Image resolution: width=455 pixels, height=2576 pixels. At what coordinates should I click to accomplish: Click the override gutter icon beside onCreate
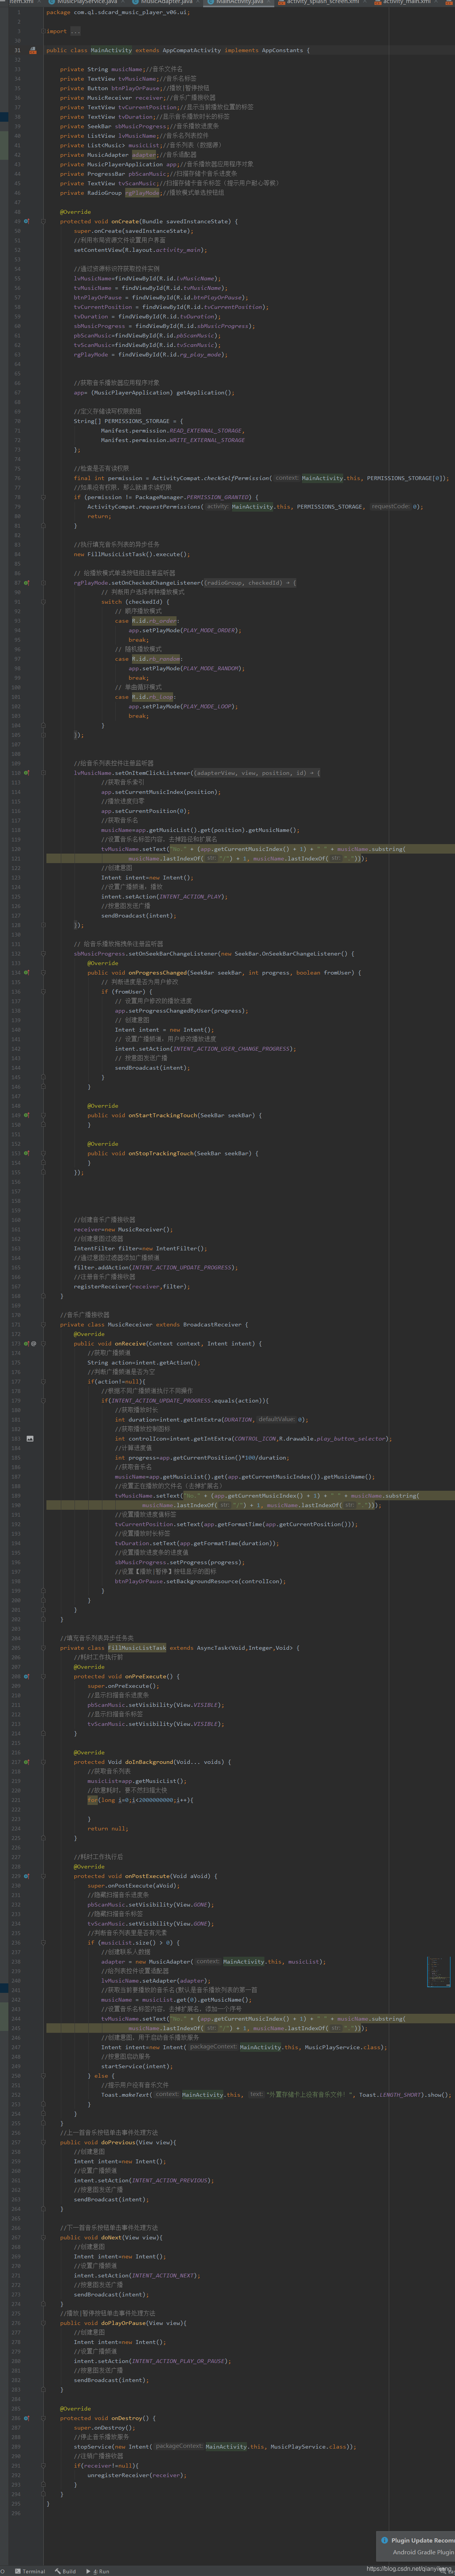(x=27, y=221)
